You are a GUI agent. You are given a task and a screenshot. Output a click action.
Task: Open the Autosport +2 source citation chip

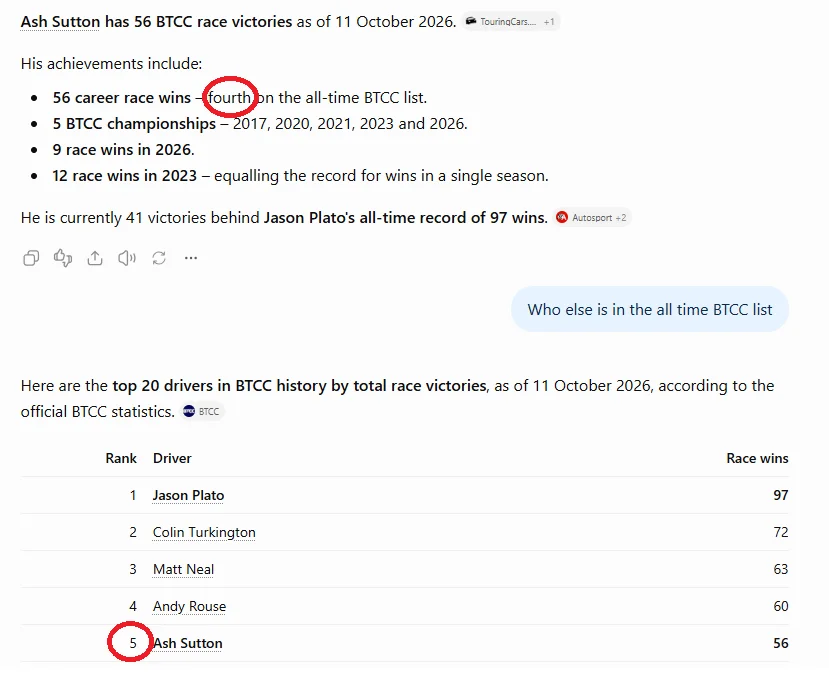592,218
